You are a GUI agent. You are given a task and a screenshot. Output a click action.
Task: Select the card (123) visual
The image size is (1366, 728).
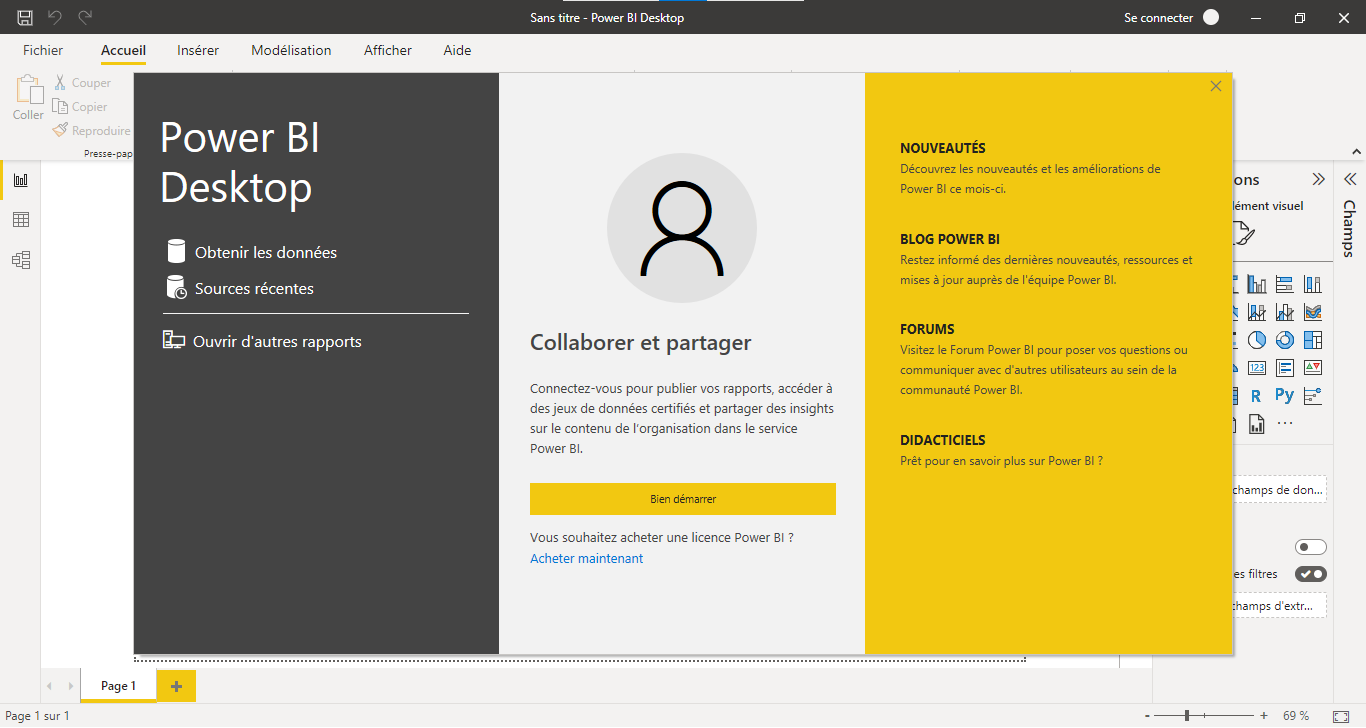(x=1257, y=368)
